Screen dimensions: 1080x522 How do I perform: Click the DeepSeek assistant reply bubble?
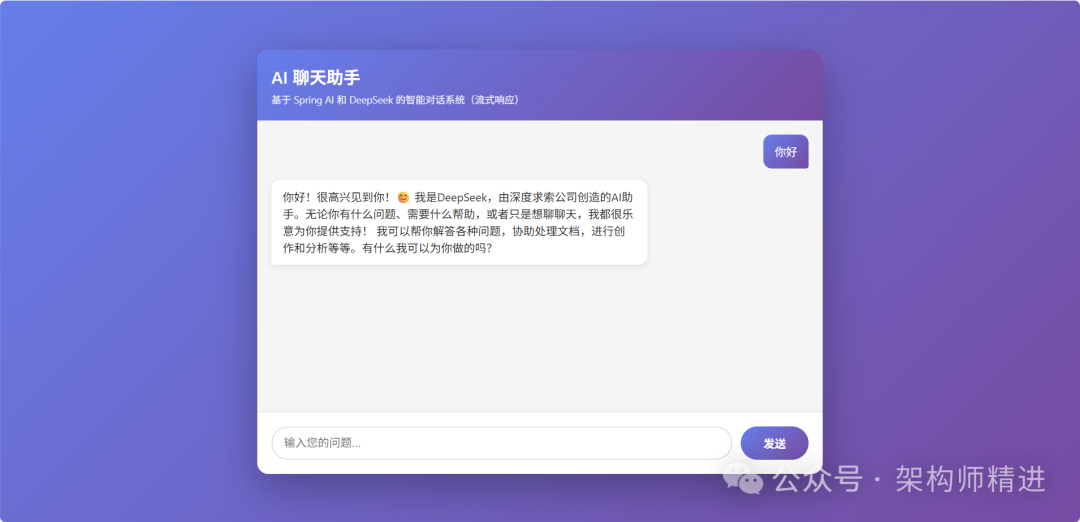click(459, 222)
